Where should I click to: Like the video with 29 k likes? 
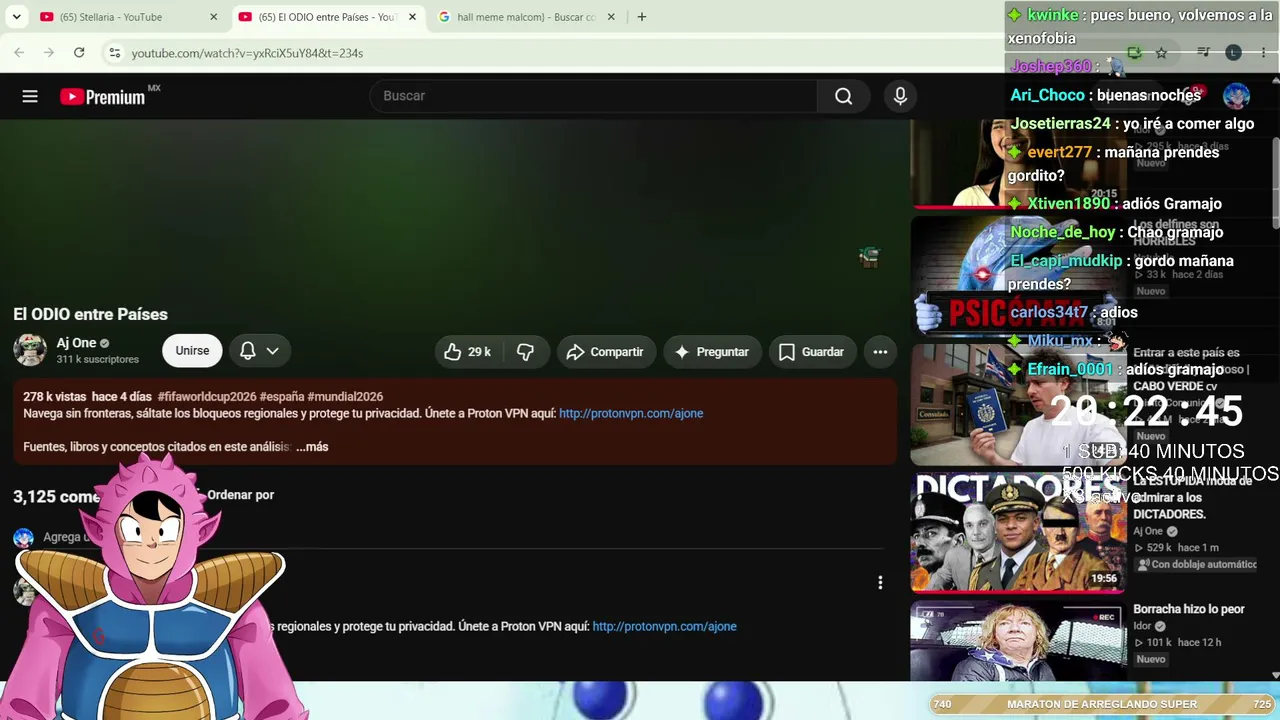click(469, 352)
